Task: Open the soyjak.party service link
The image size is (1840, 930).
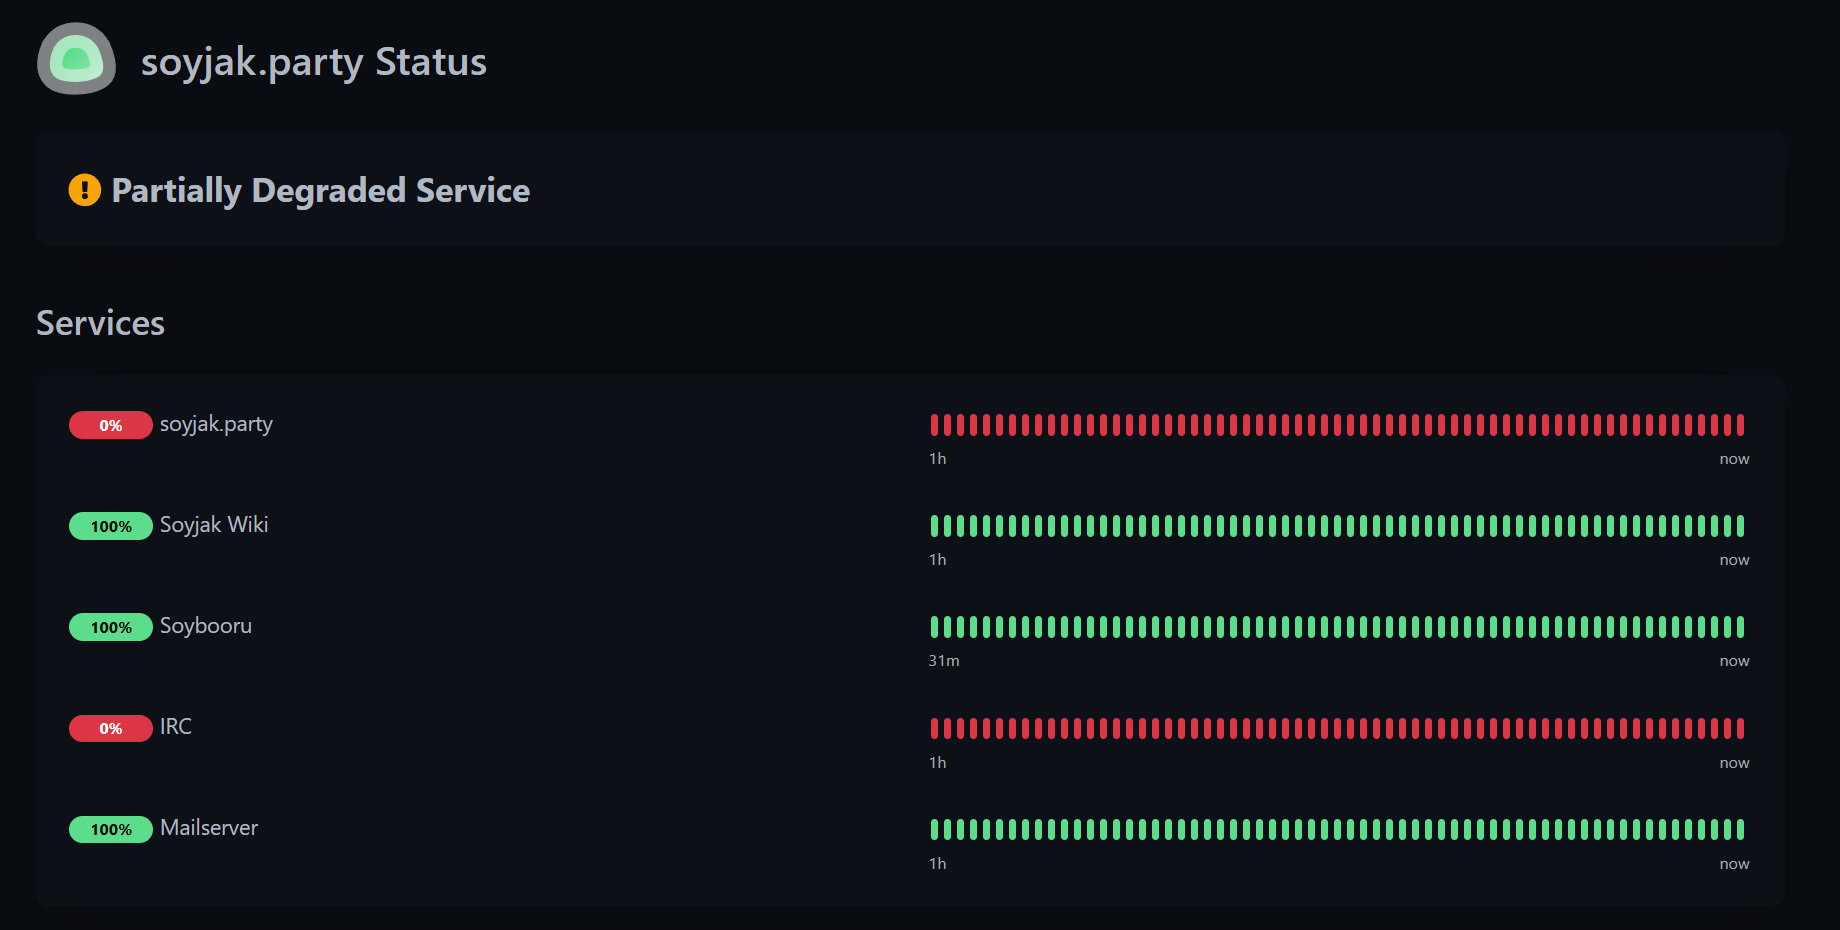Action: click(x=216, y=424)
